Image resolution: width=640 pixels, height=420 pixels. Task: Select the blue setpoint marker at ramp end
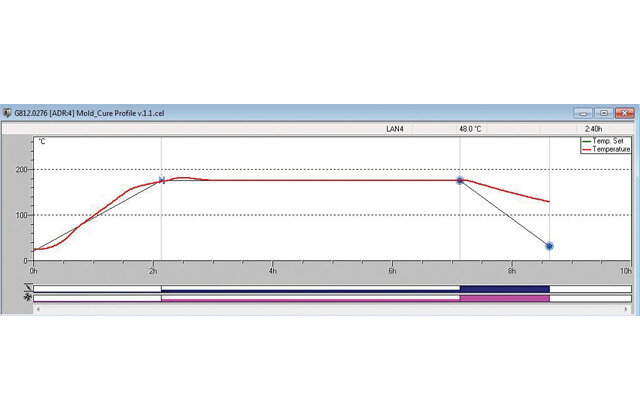point(162,180)
